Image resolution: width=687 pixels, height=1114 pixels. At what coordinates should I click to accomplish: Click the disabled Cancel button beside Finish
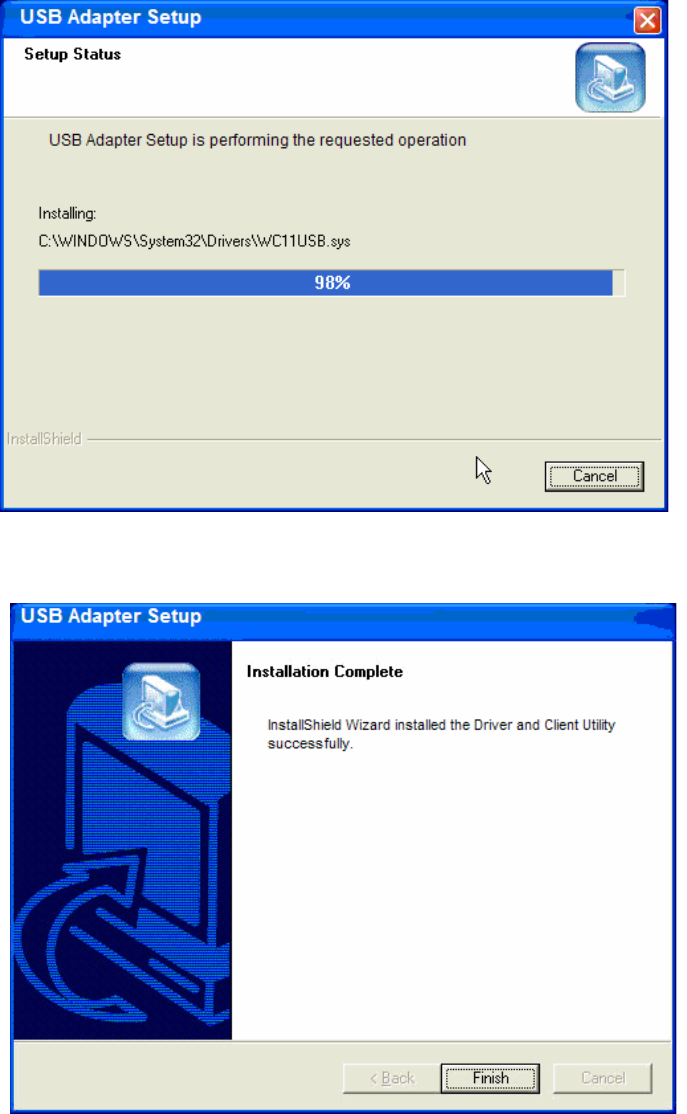[602, 1078]
